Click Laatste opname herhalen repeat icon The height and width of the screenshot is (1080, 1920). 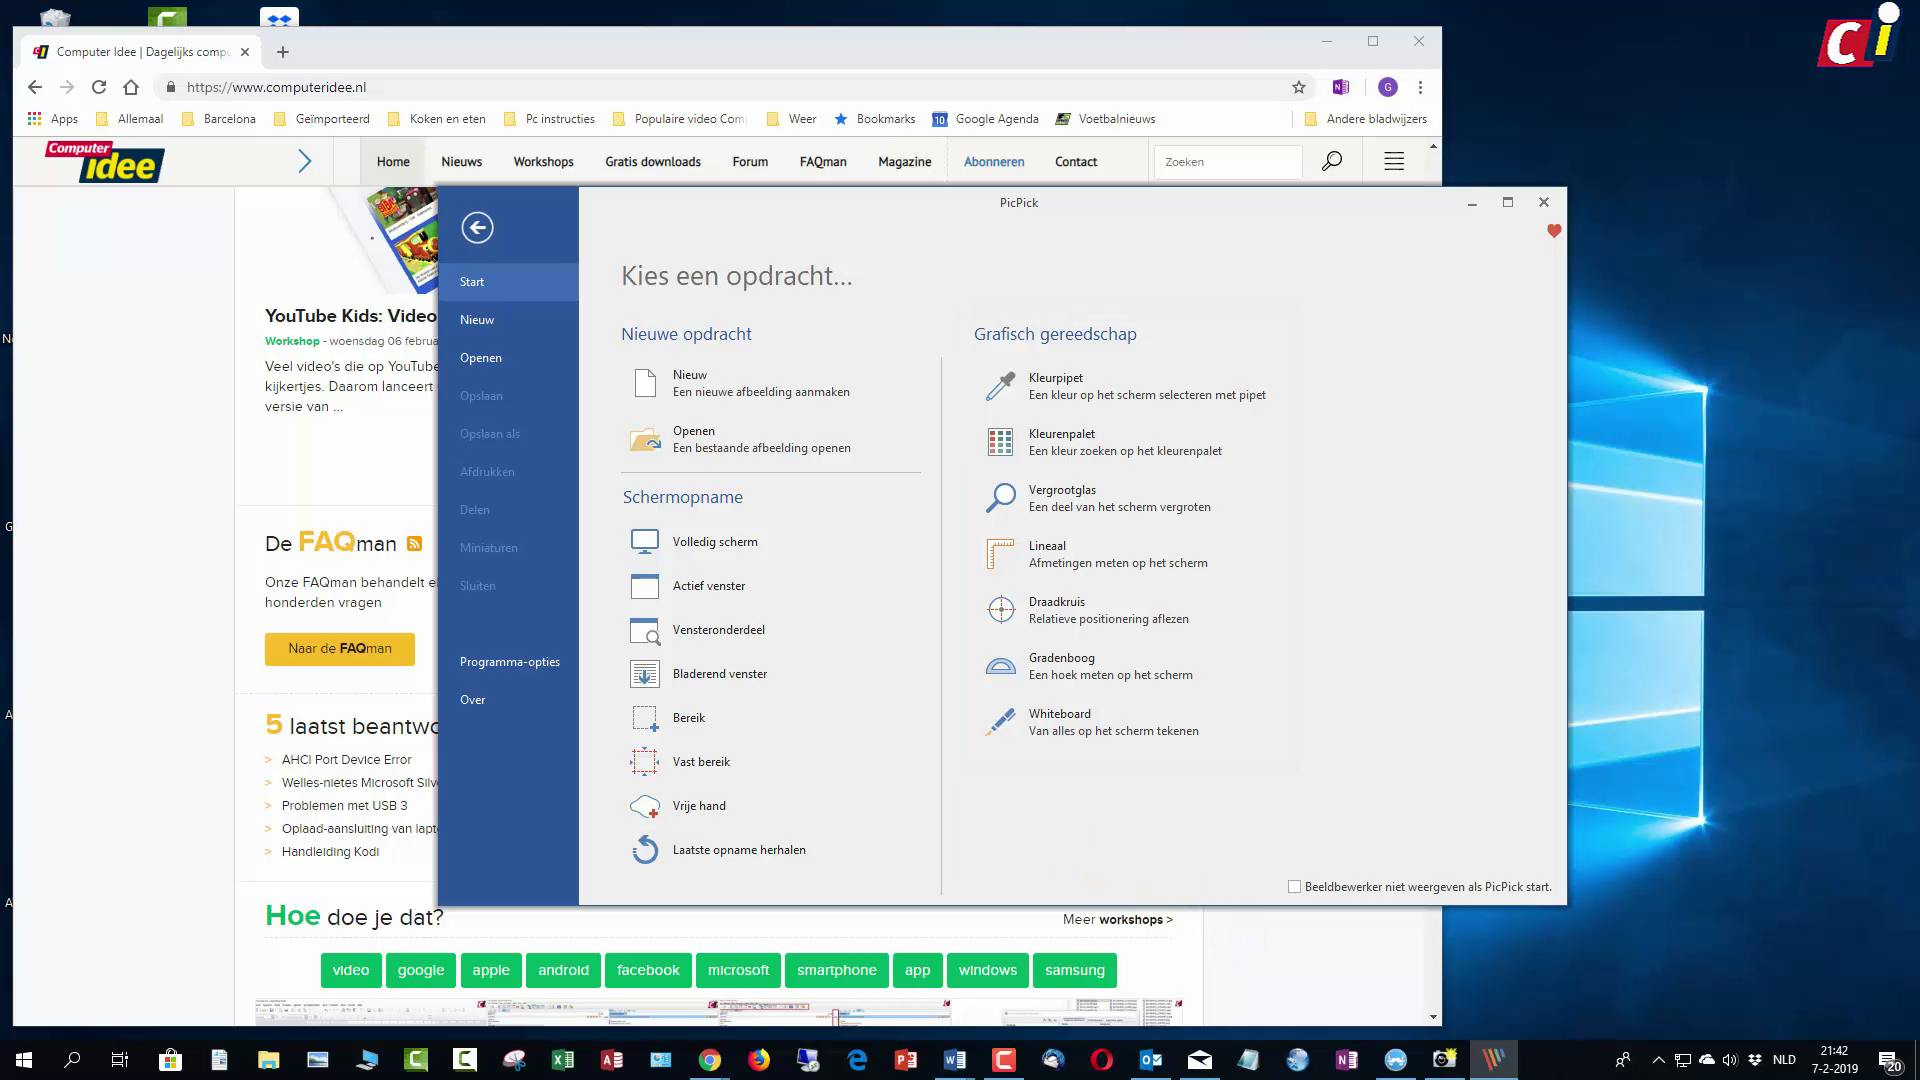tap(645, 850)
